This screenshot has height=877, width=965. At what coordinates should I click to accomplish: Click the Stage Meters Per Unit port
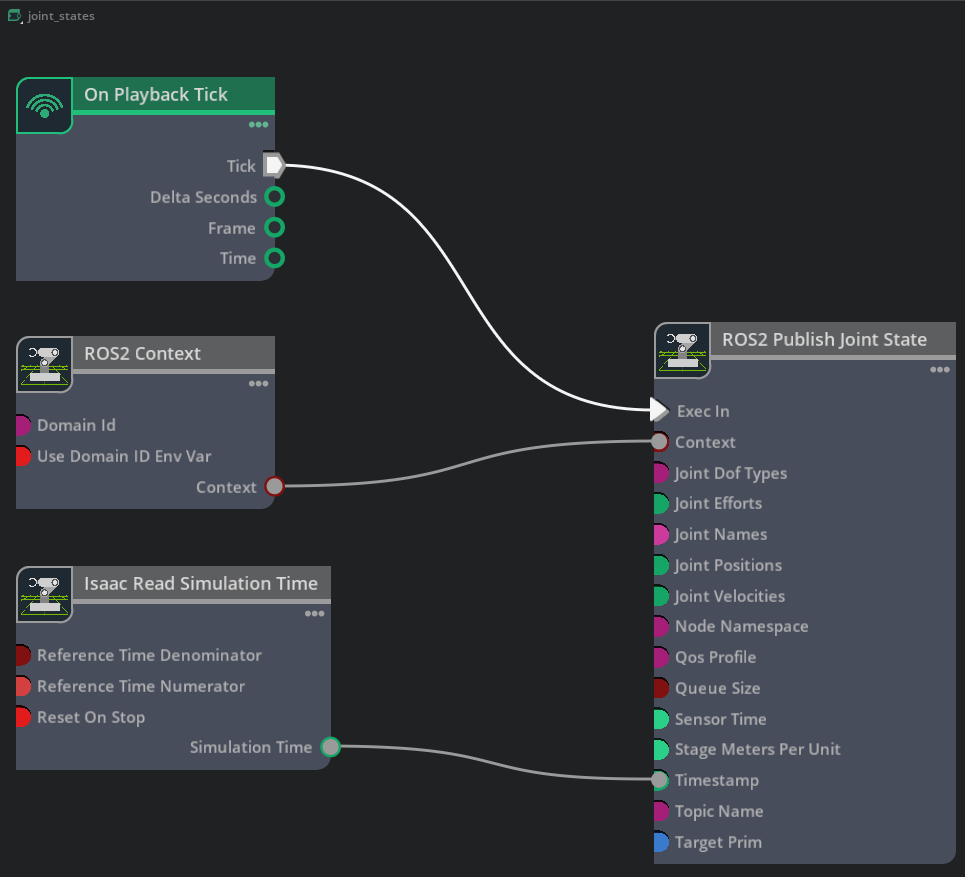click(661, 750)
